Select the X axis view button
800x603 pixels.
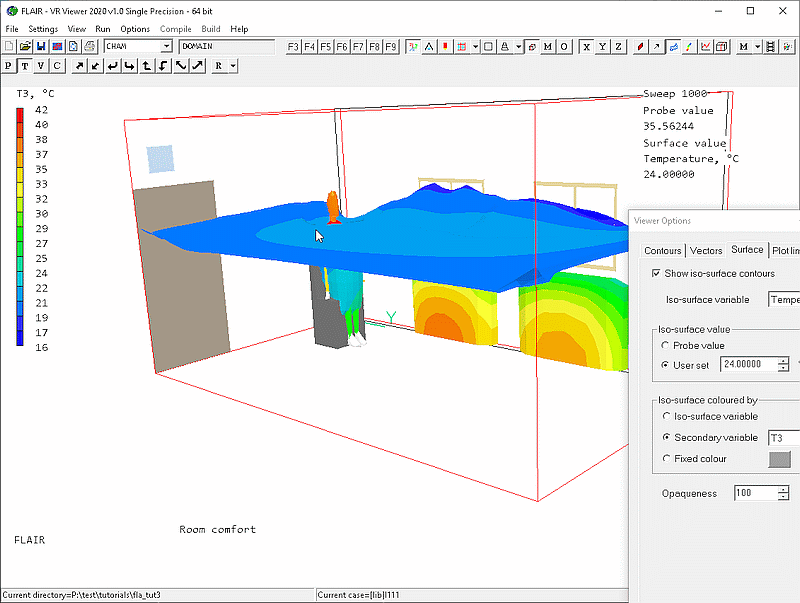[587, 46]
